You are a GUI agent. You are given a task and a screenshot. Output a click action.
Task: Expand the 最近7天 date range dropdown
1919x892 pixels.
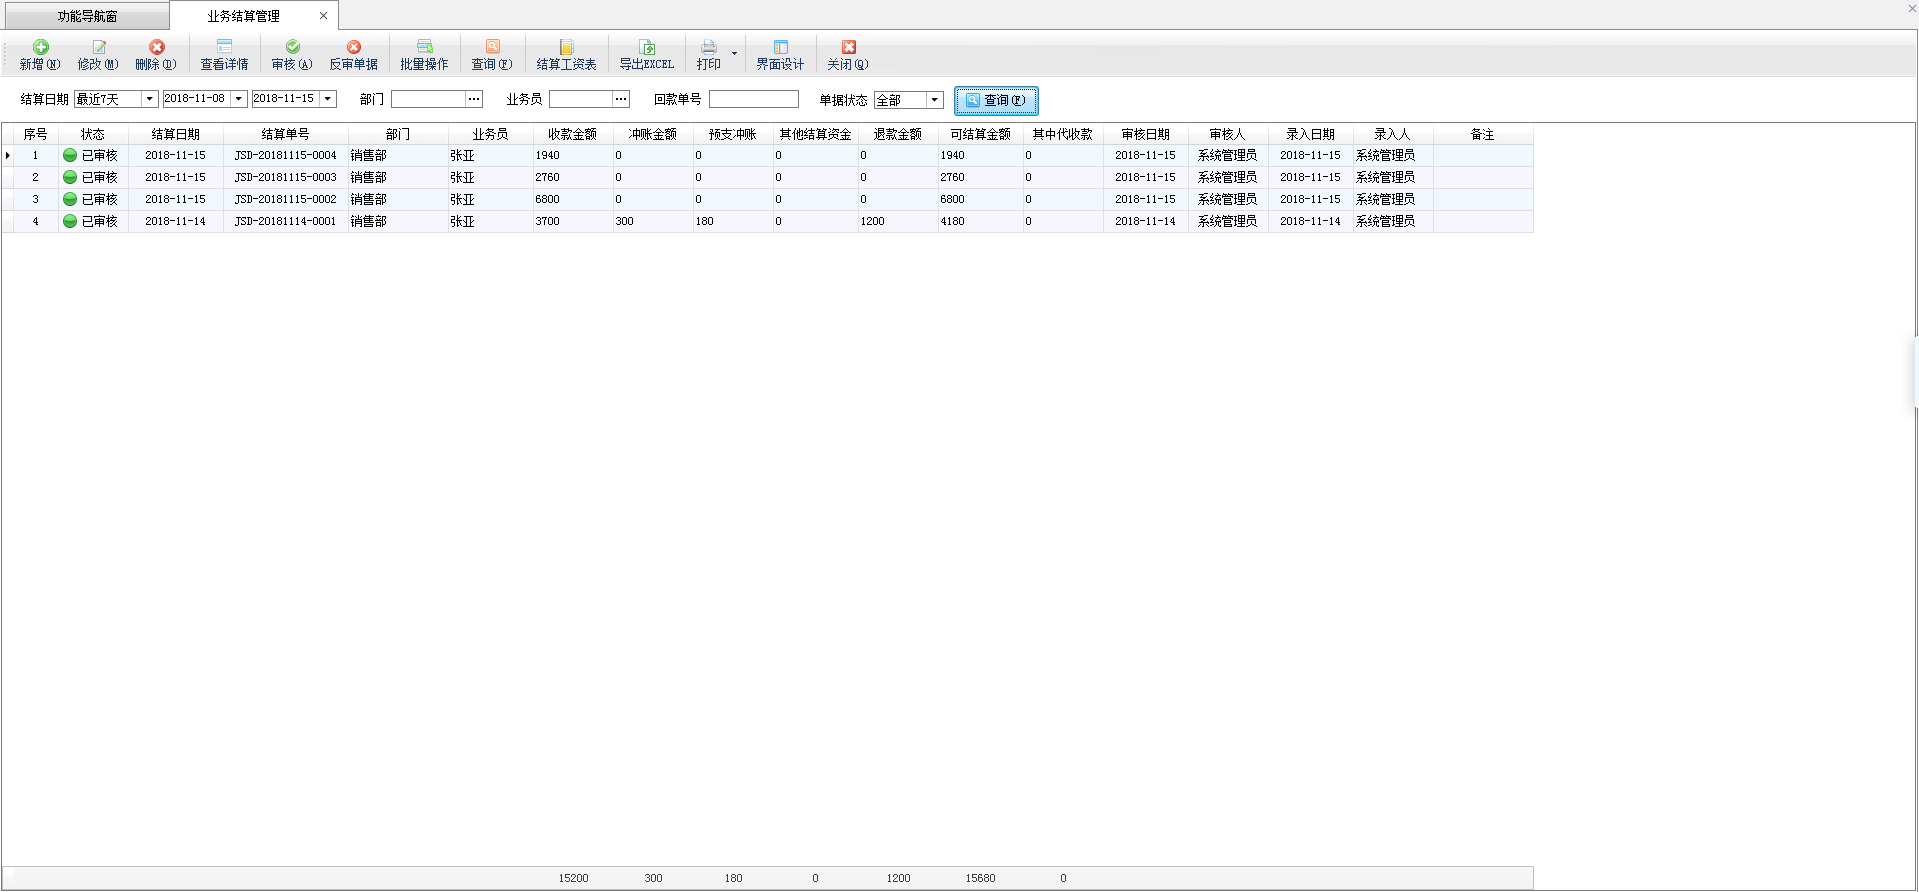coord(150,99)
